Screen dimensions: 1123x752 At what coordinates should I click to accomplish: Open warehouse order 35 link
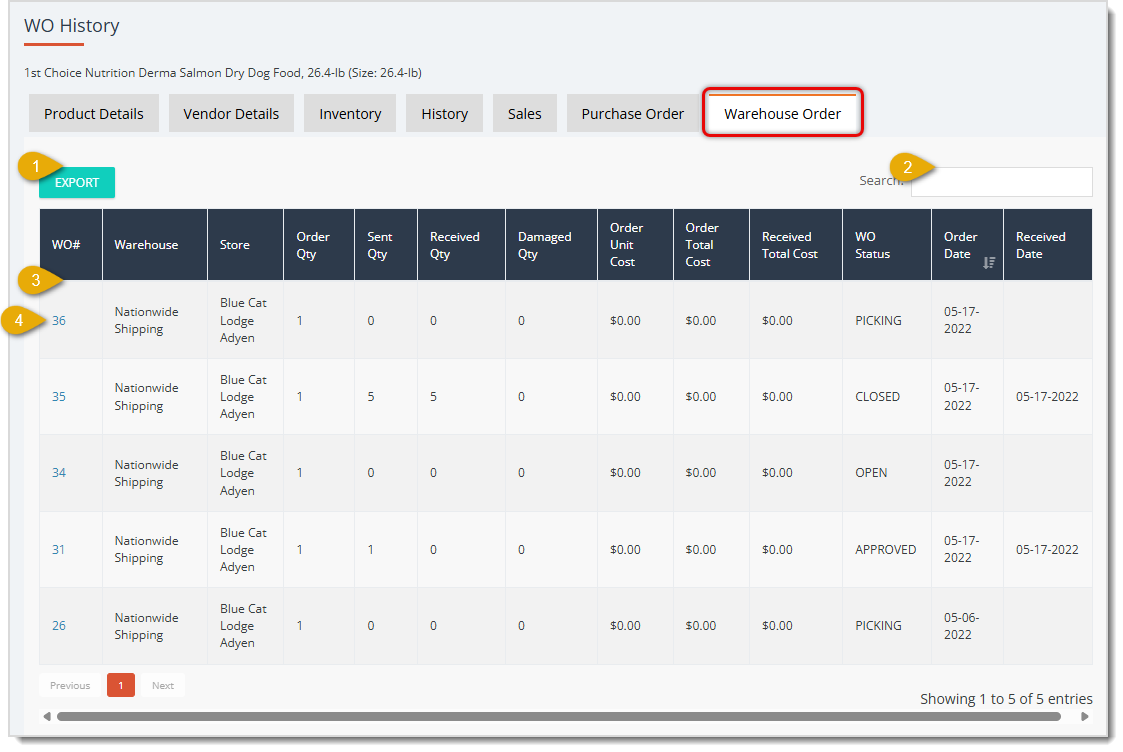[59, 397]
